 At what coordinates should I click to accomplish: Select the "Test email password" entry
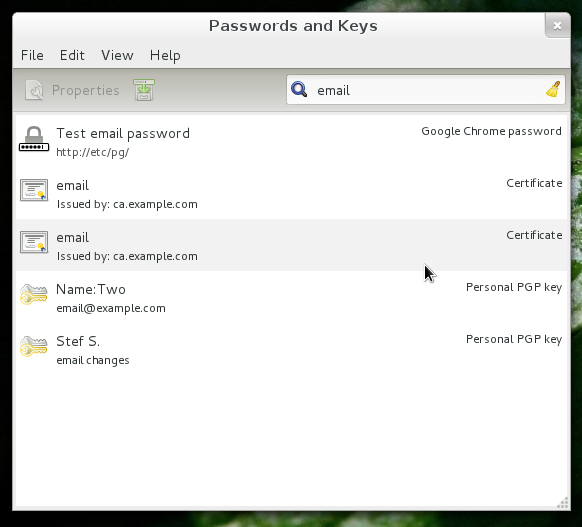click(x=291, y=141)
